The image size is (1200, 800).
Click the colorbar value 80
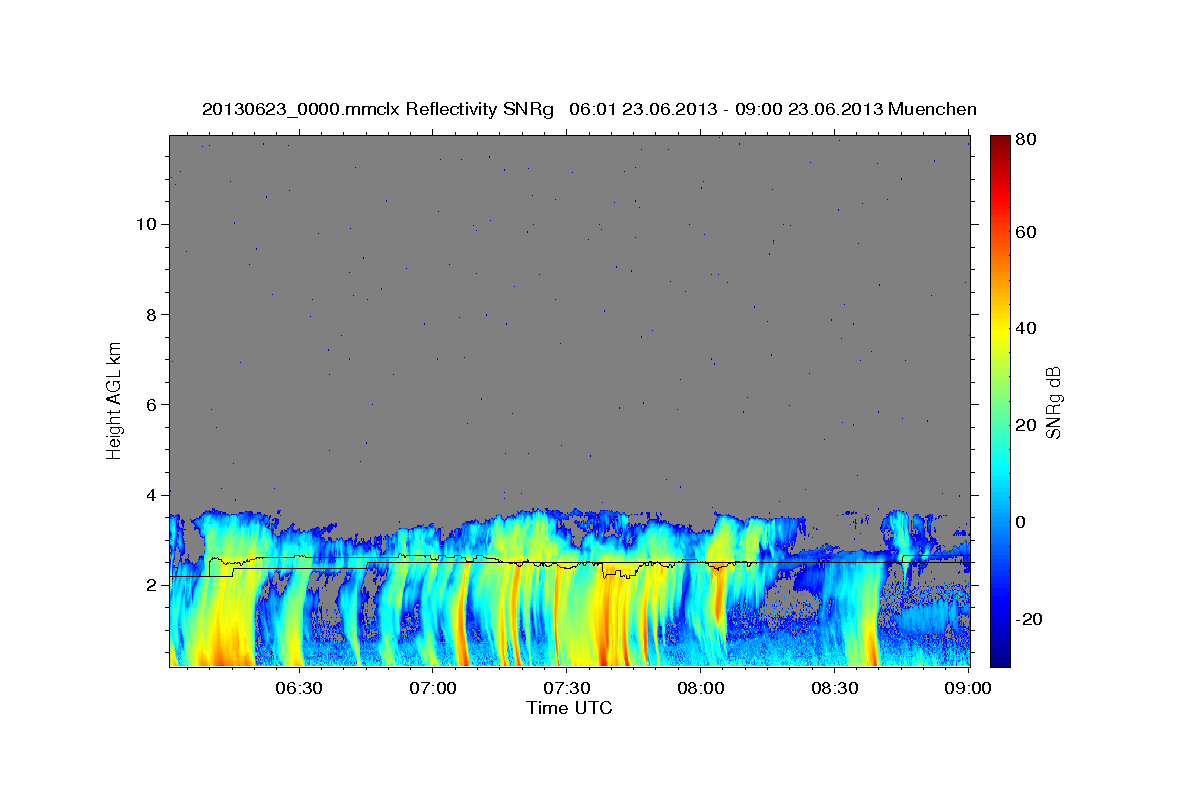pyautogui.click(x=1027, y=140)
